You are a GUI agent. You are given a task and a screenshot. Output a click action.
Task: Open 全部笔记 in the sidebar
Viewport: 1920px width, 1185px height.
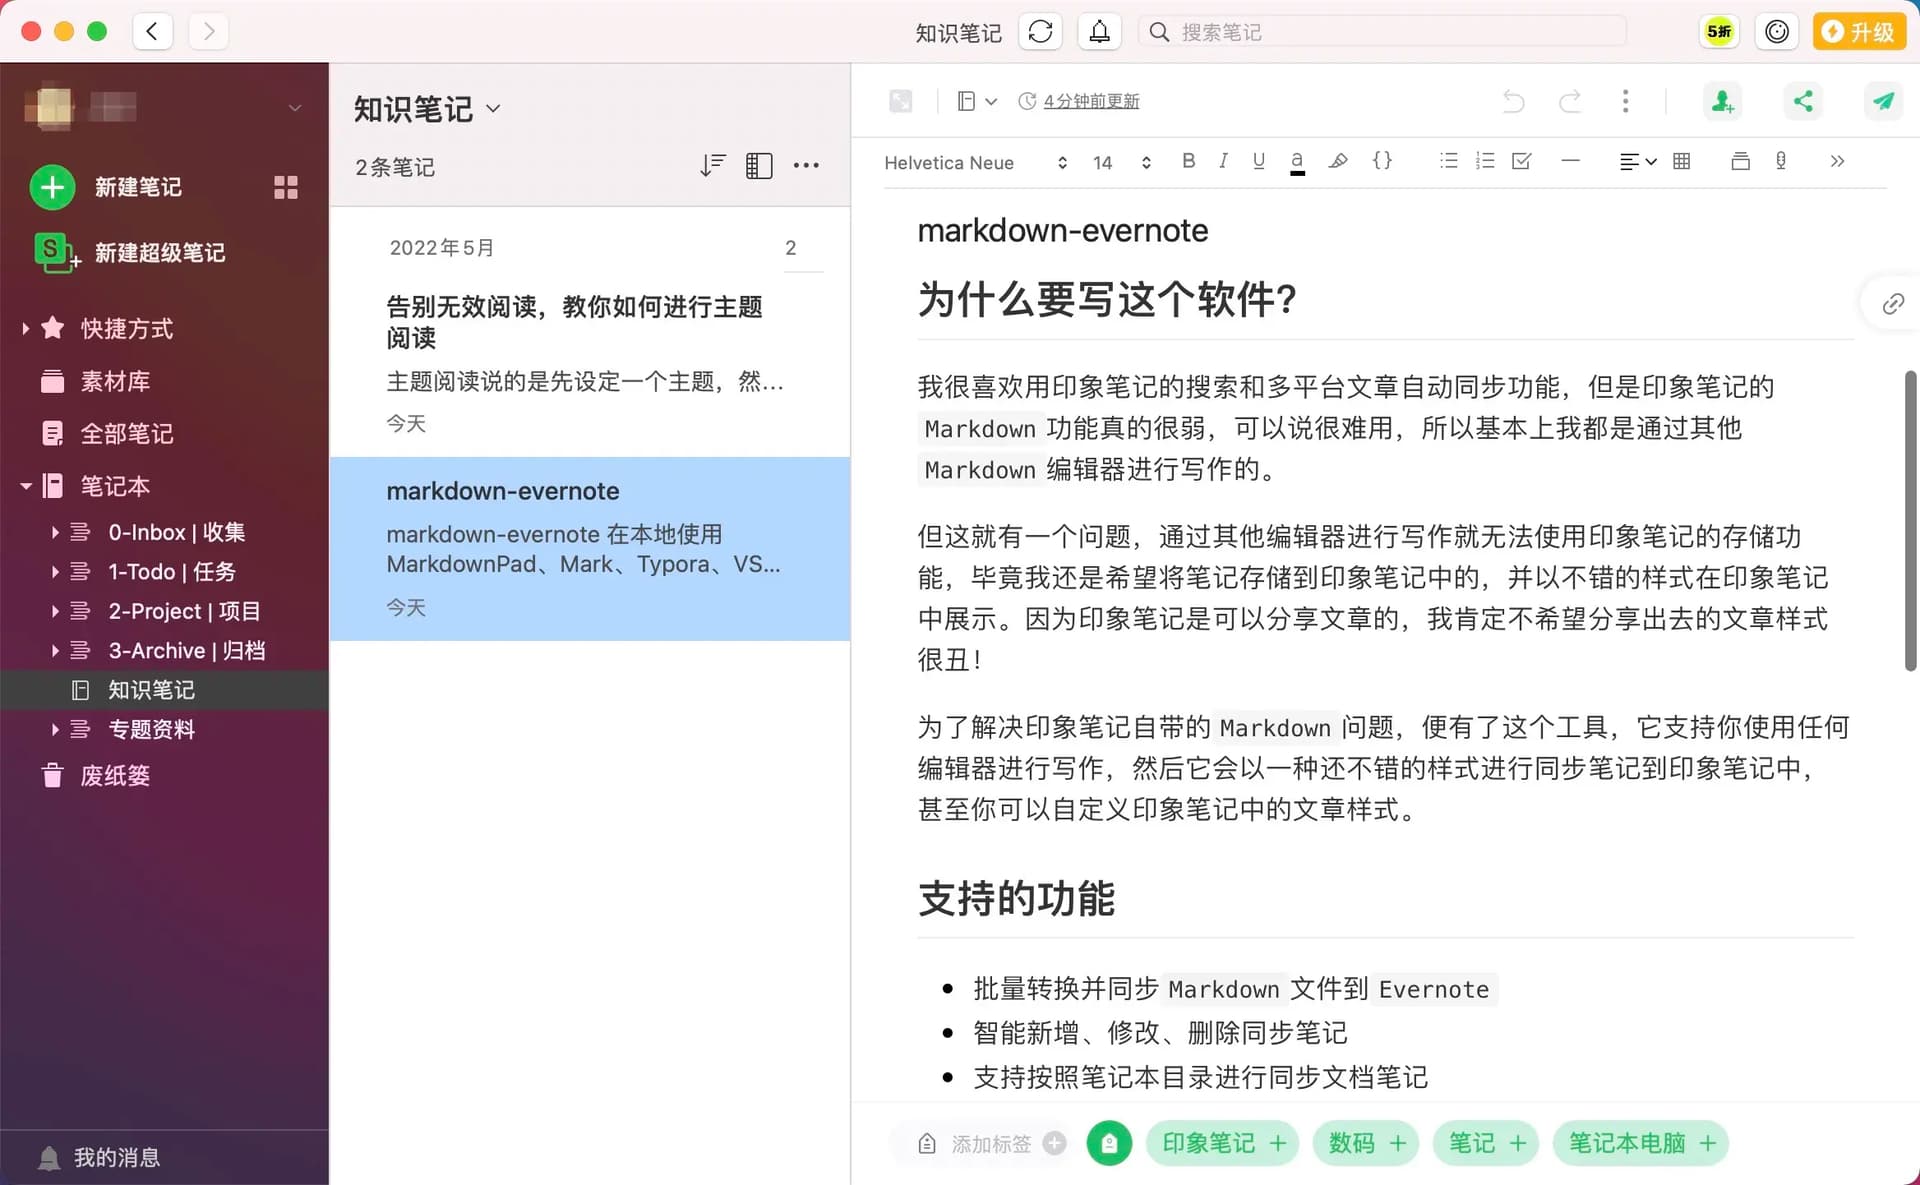tap(126, 433)
